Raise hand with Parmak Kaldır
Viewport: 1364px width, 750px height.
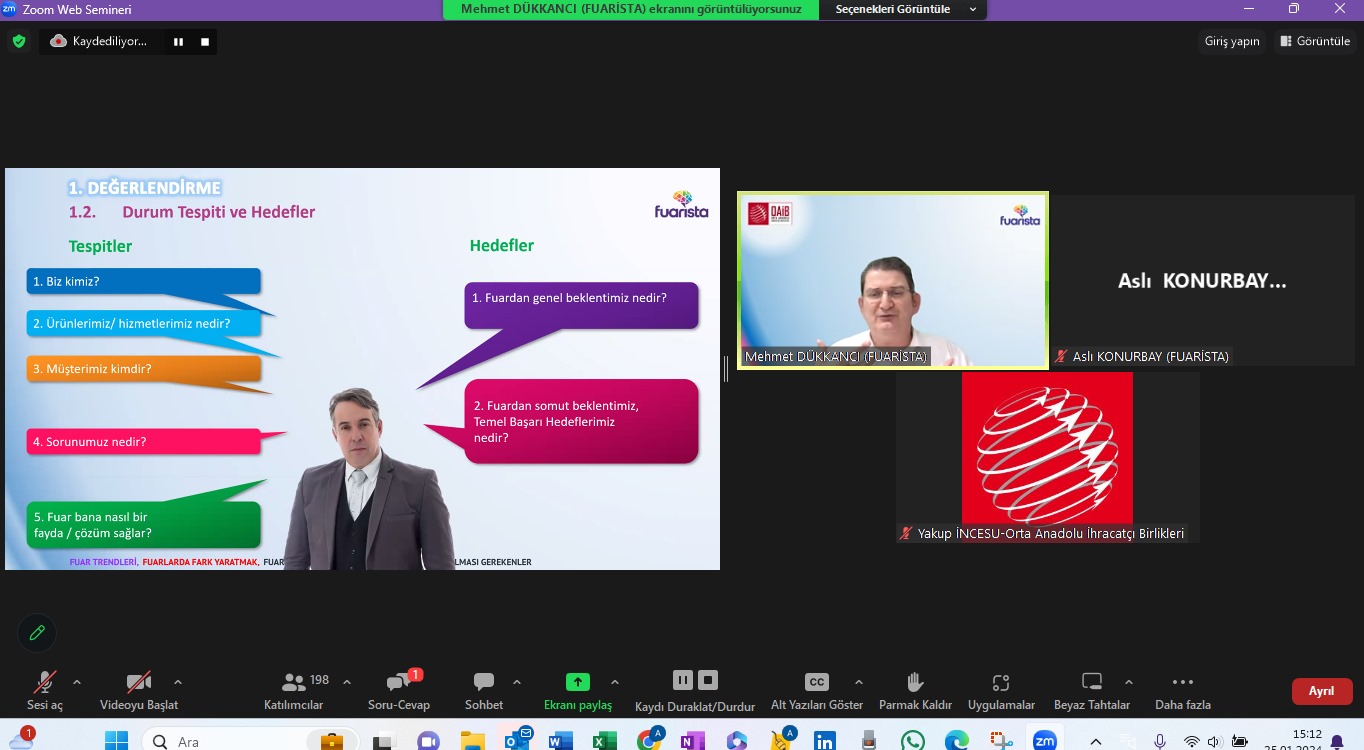(x=915, y=690)
